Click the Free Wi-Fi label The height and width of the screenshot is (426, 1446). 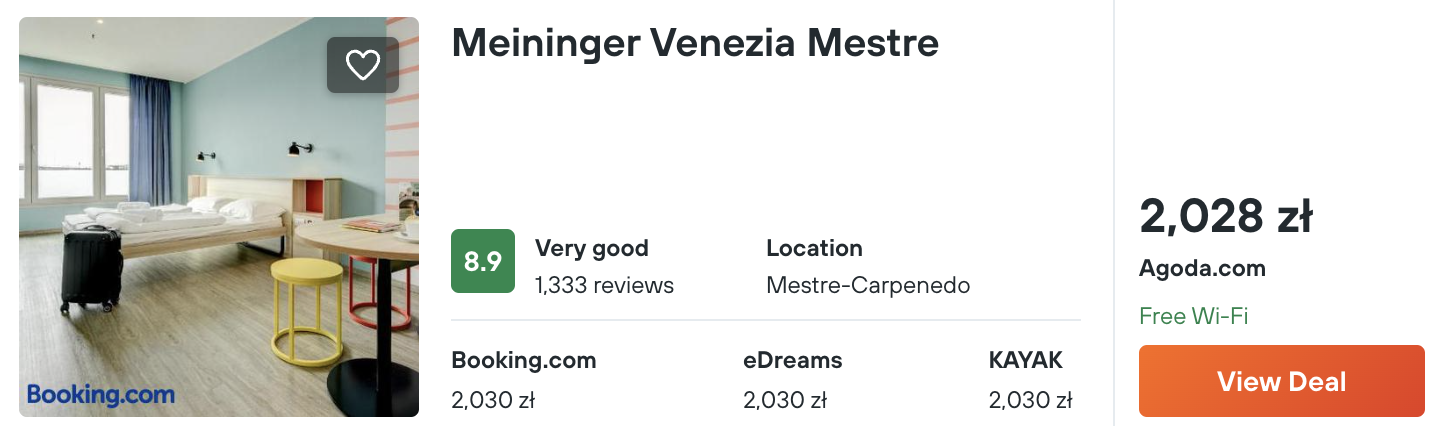1194,317
